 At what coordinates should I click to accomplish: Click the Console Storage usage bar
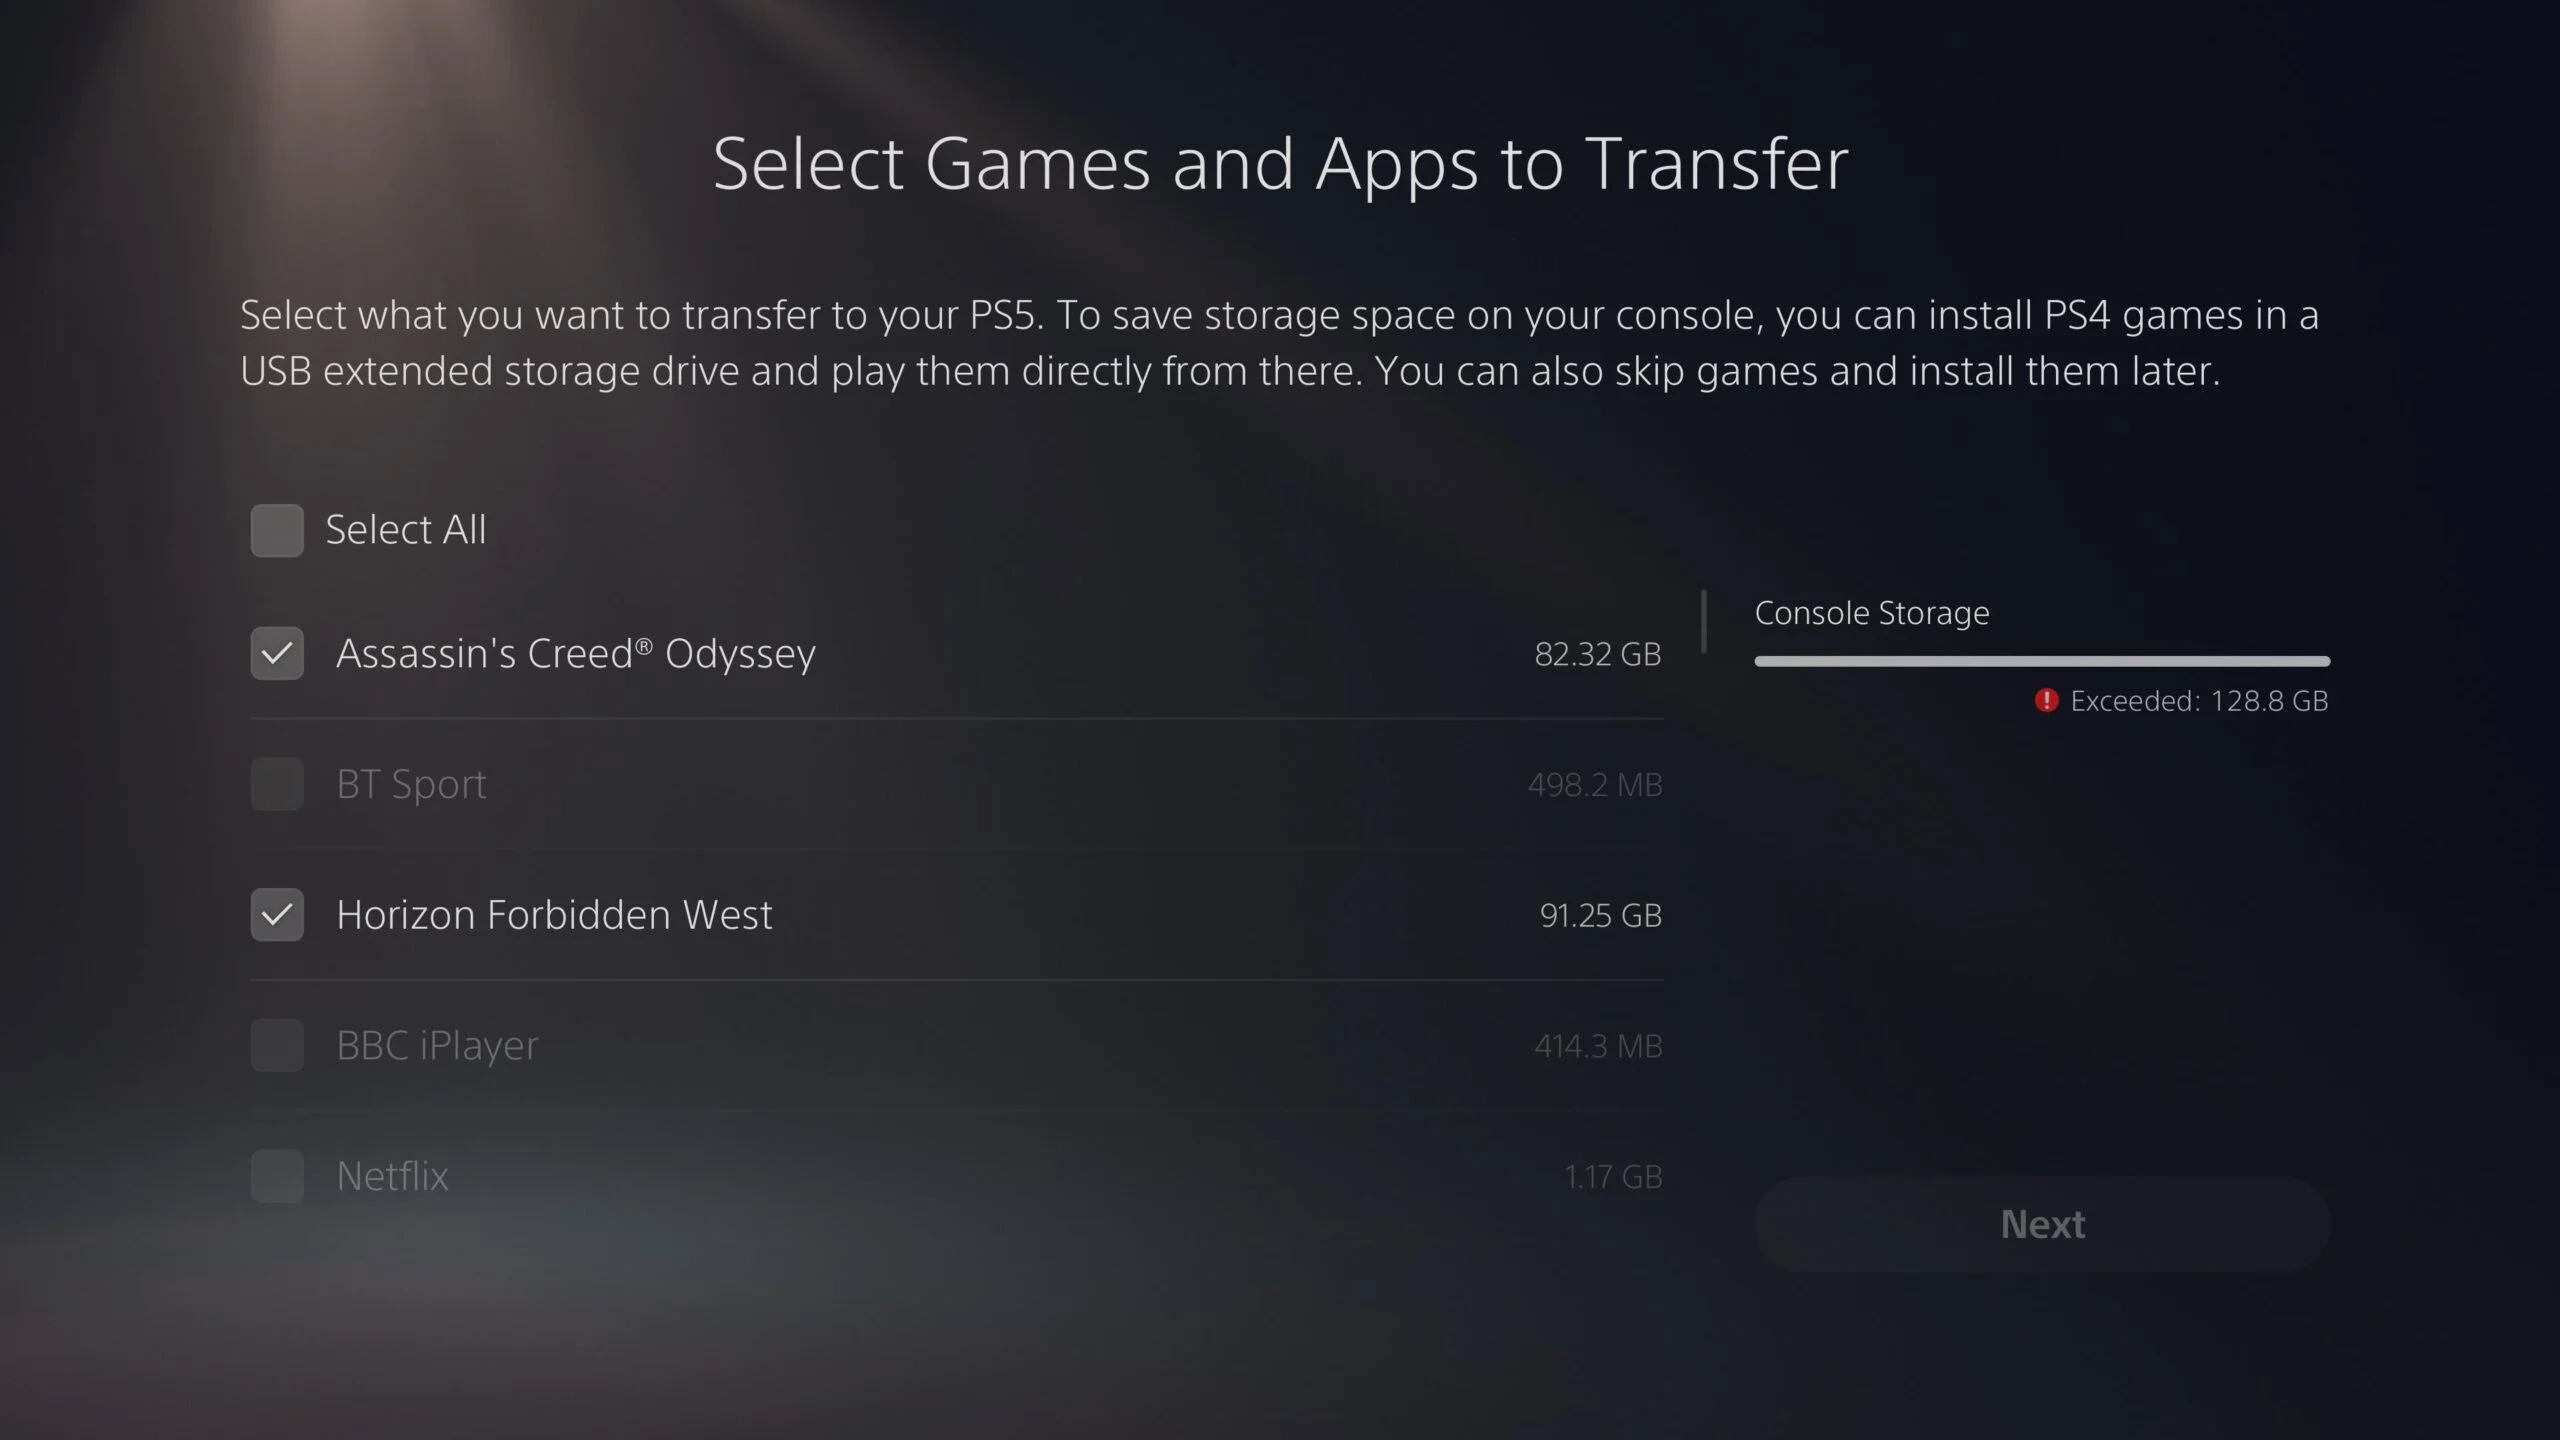tap(2042, 661)
